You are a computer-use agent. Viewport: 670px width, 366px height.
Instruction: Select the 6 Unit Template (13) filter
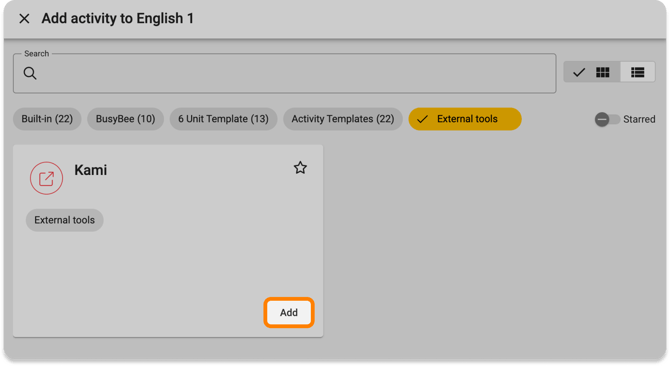(x=223, y=119)
